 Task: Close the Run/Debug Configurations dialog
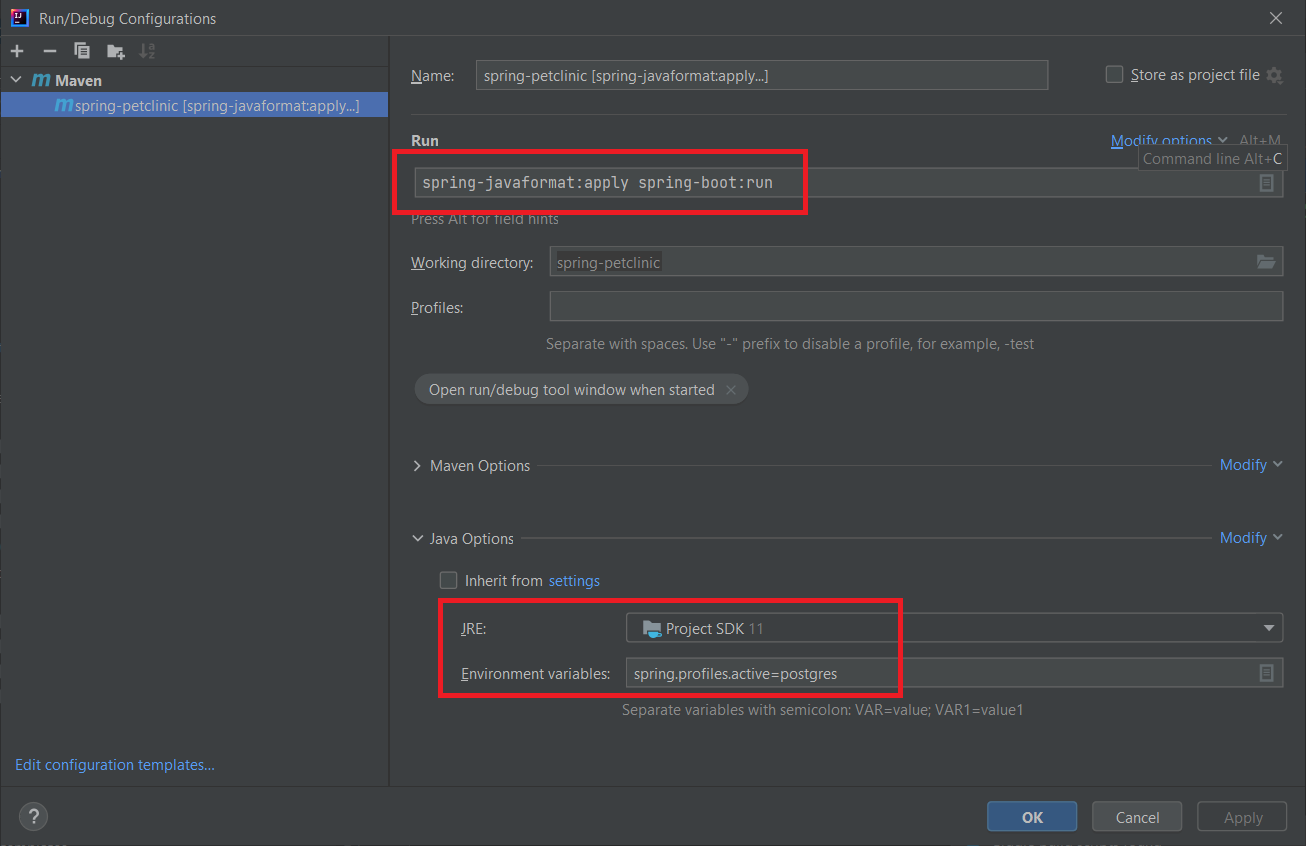click(1276, 18)
